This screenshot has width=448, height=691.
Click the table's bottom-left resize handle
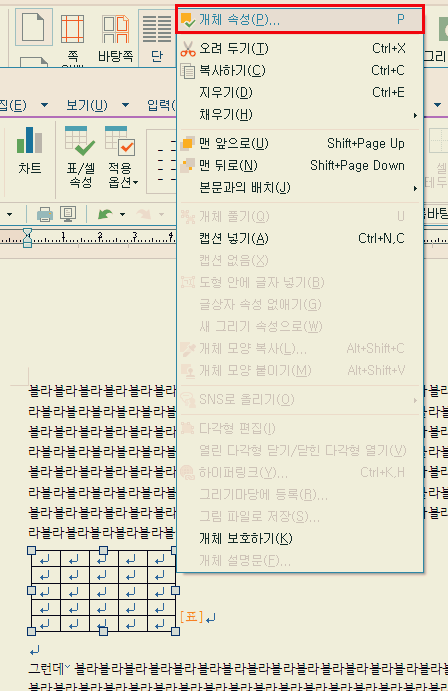coord(31,632)
